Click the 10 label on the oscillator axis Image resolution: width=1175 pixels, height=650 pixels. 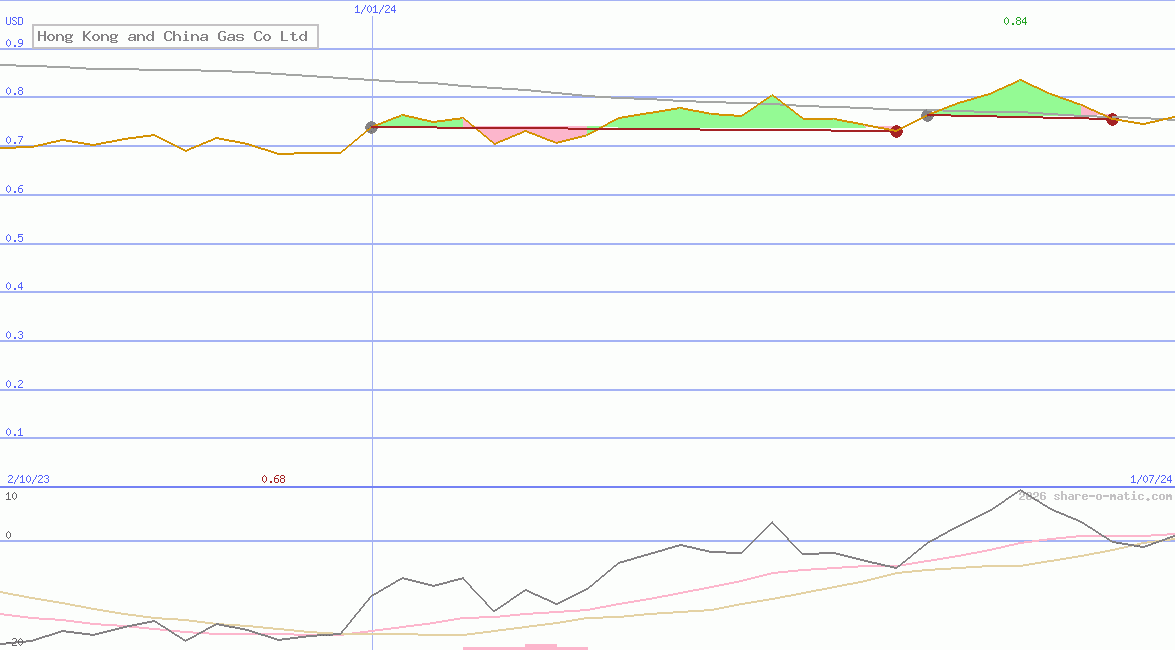[x=11, y=496]
